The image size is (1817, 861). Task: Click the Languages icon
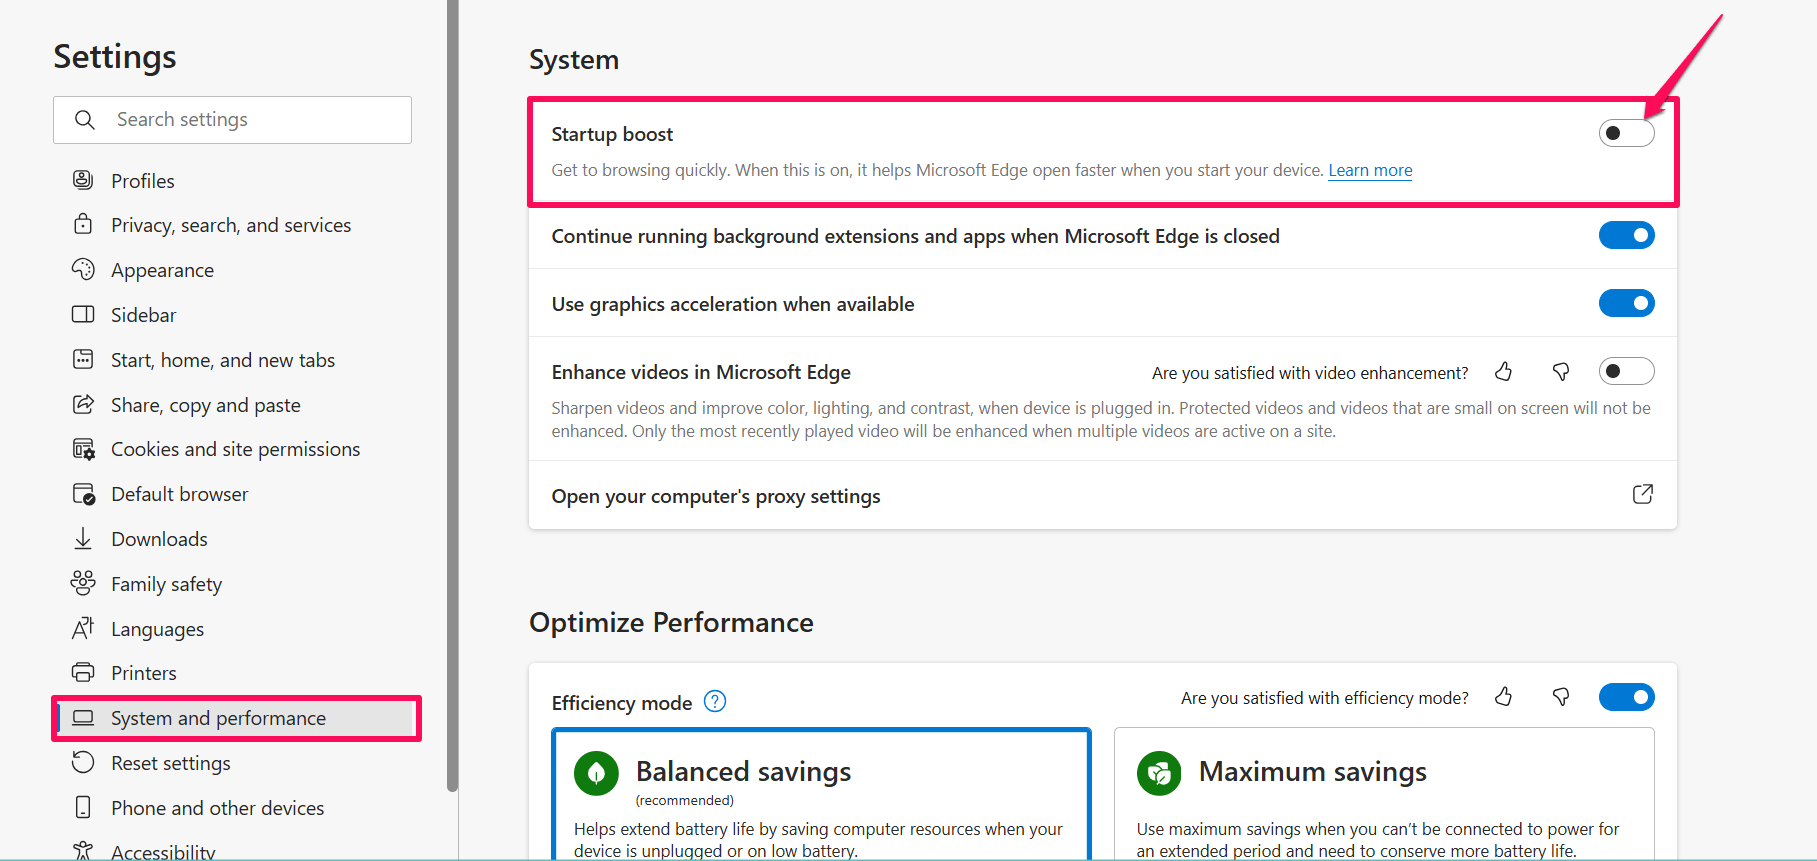(83, 628)
